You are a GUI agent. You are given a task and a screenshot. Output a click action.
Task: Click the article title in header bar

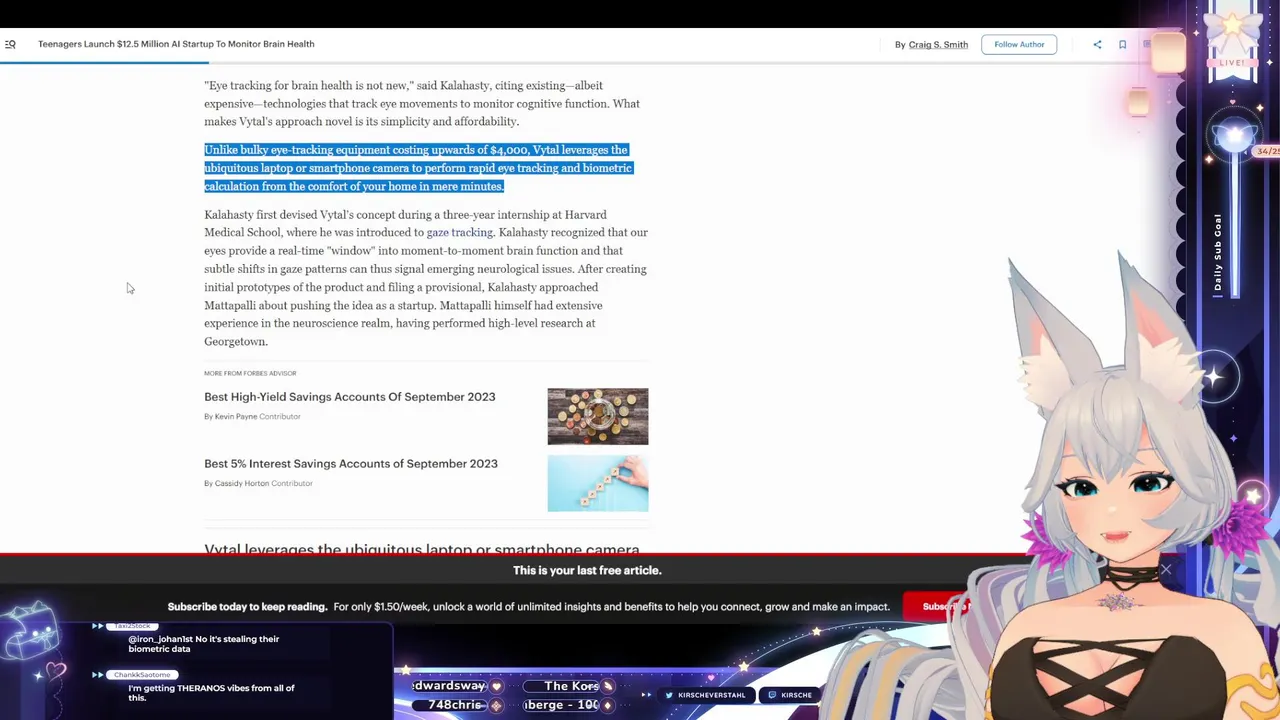[x=176, y=44]
